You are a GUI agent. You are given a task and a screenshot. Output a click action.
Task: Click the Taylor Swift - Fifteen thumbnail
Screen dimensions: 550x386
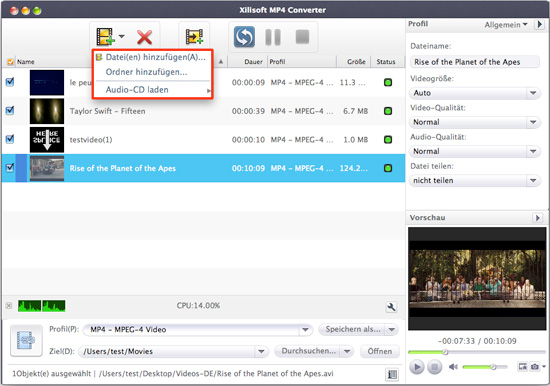click(47, 111)
